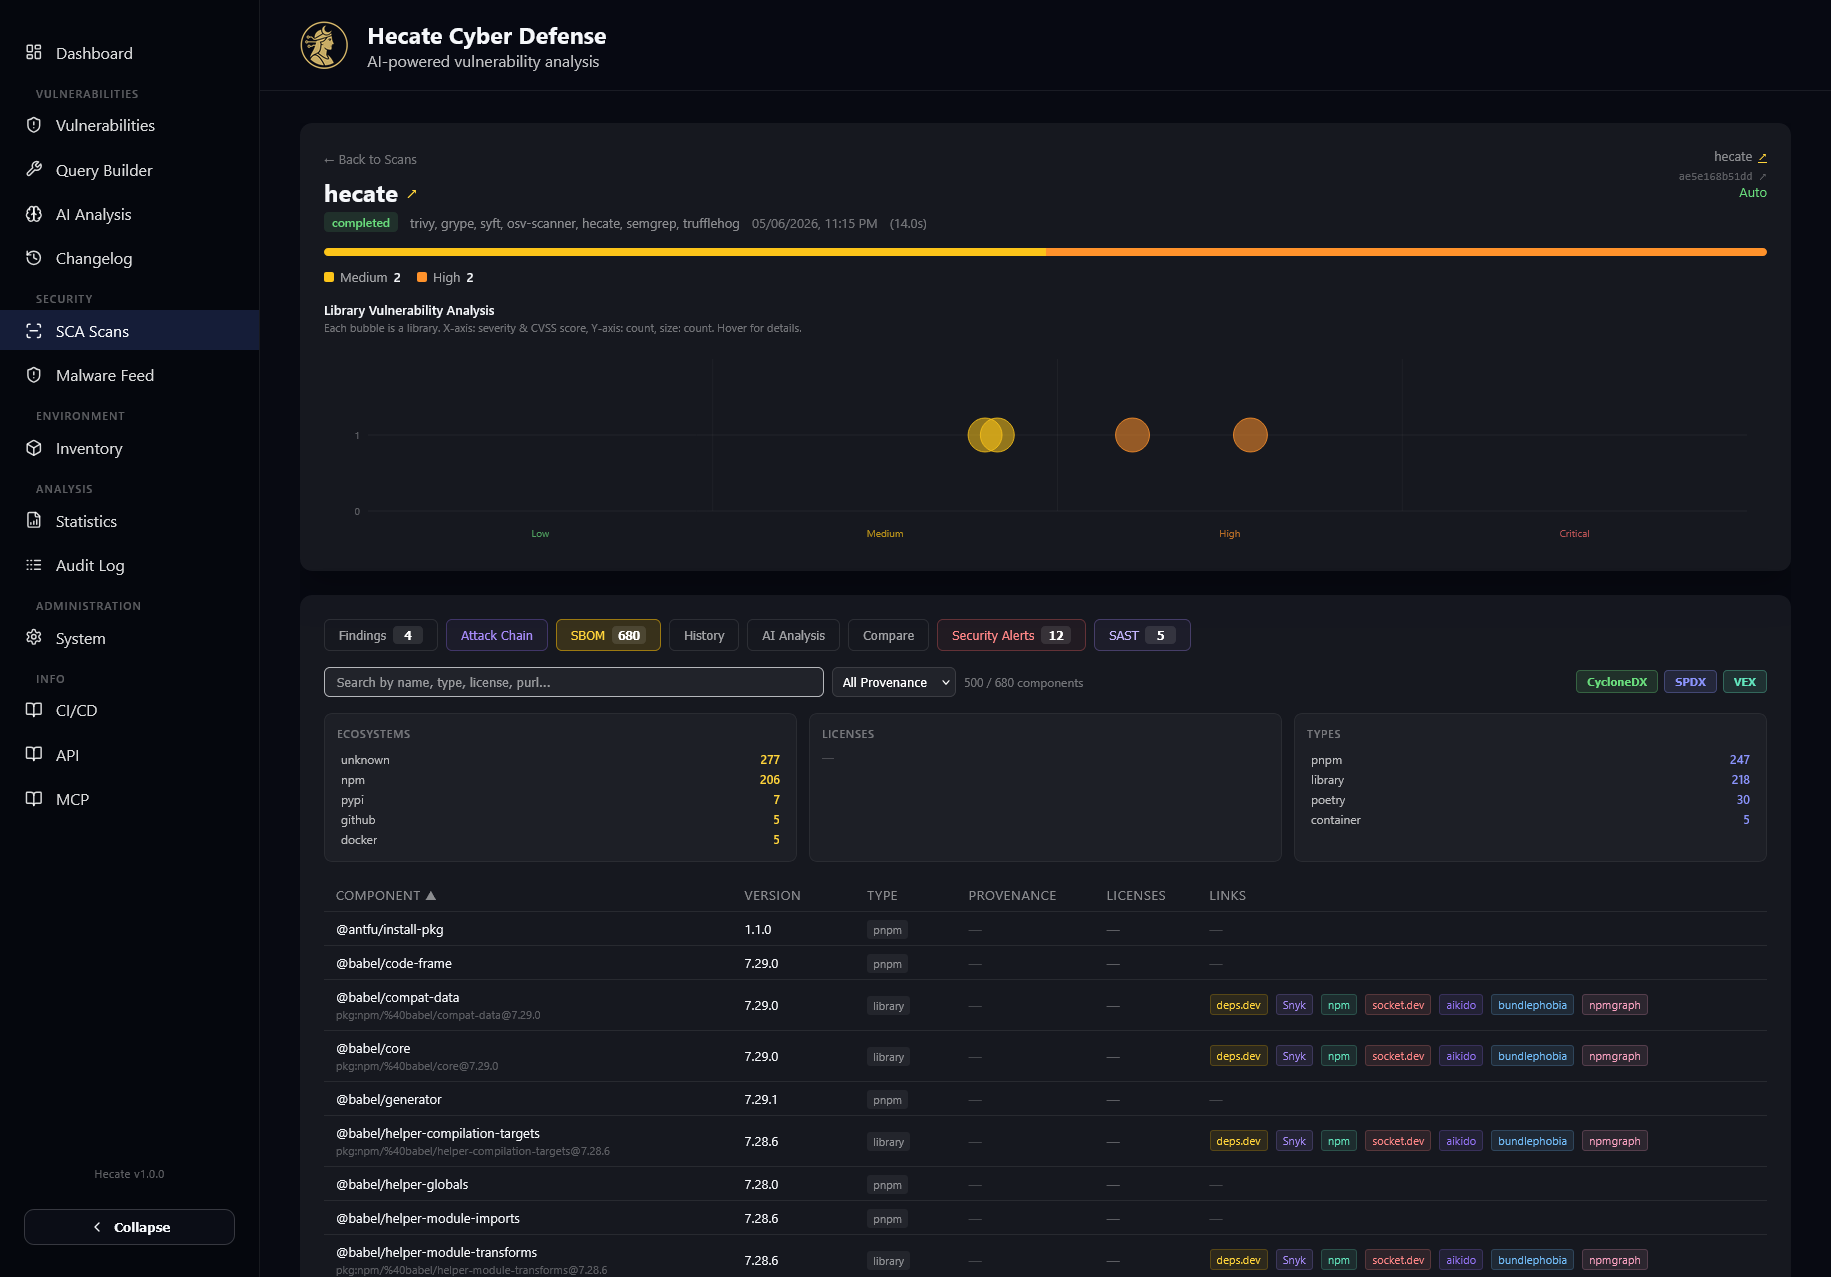Click the Statistics chart icon
The image size is (1831, 1277).
34,520
